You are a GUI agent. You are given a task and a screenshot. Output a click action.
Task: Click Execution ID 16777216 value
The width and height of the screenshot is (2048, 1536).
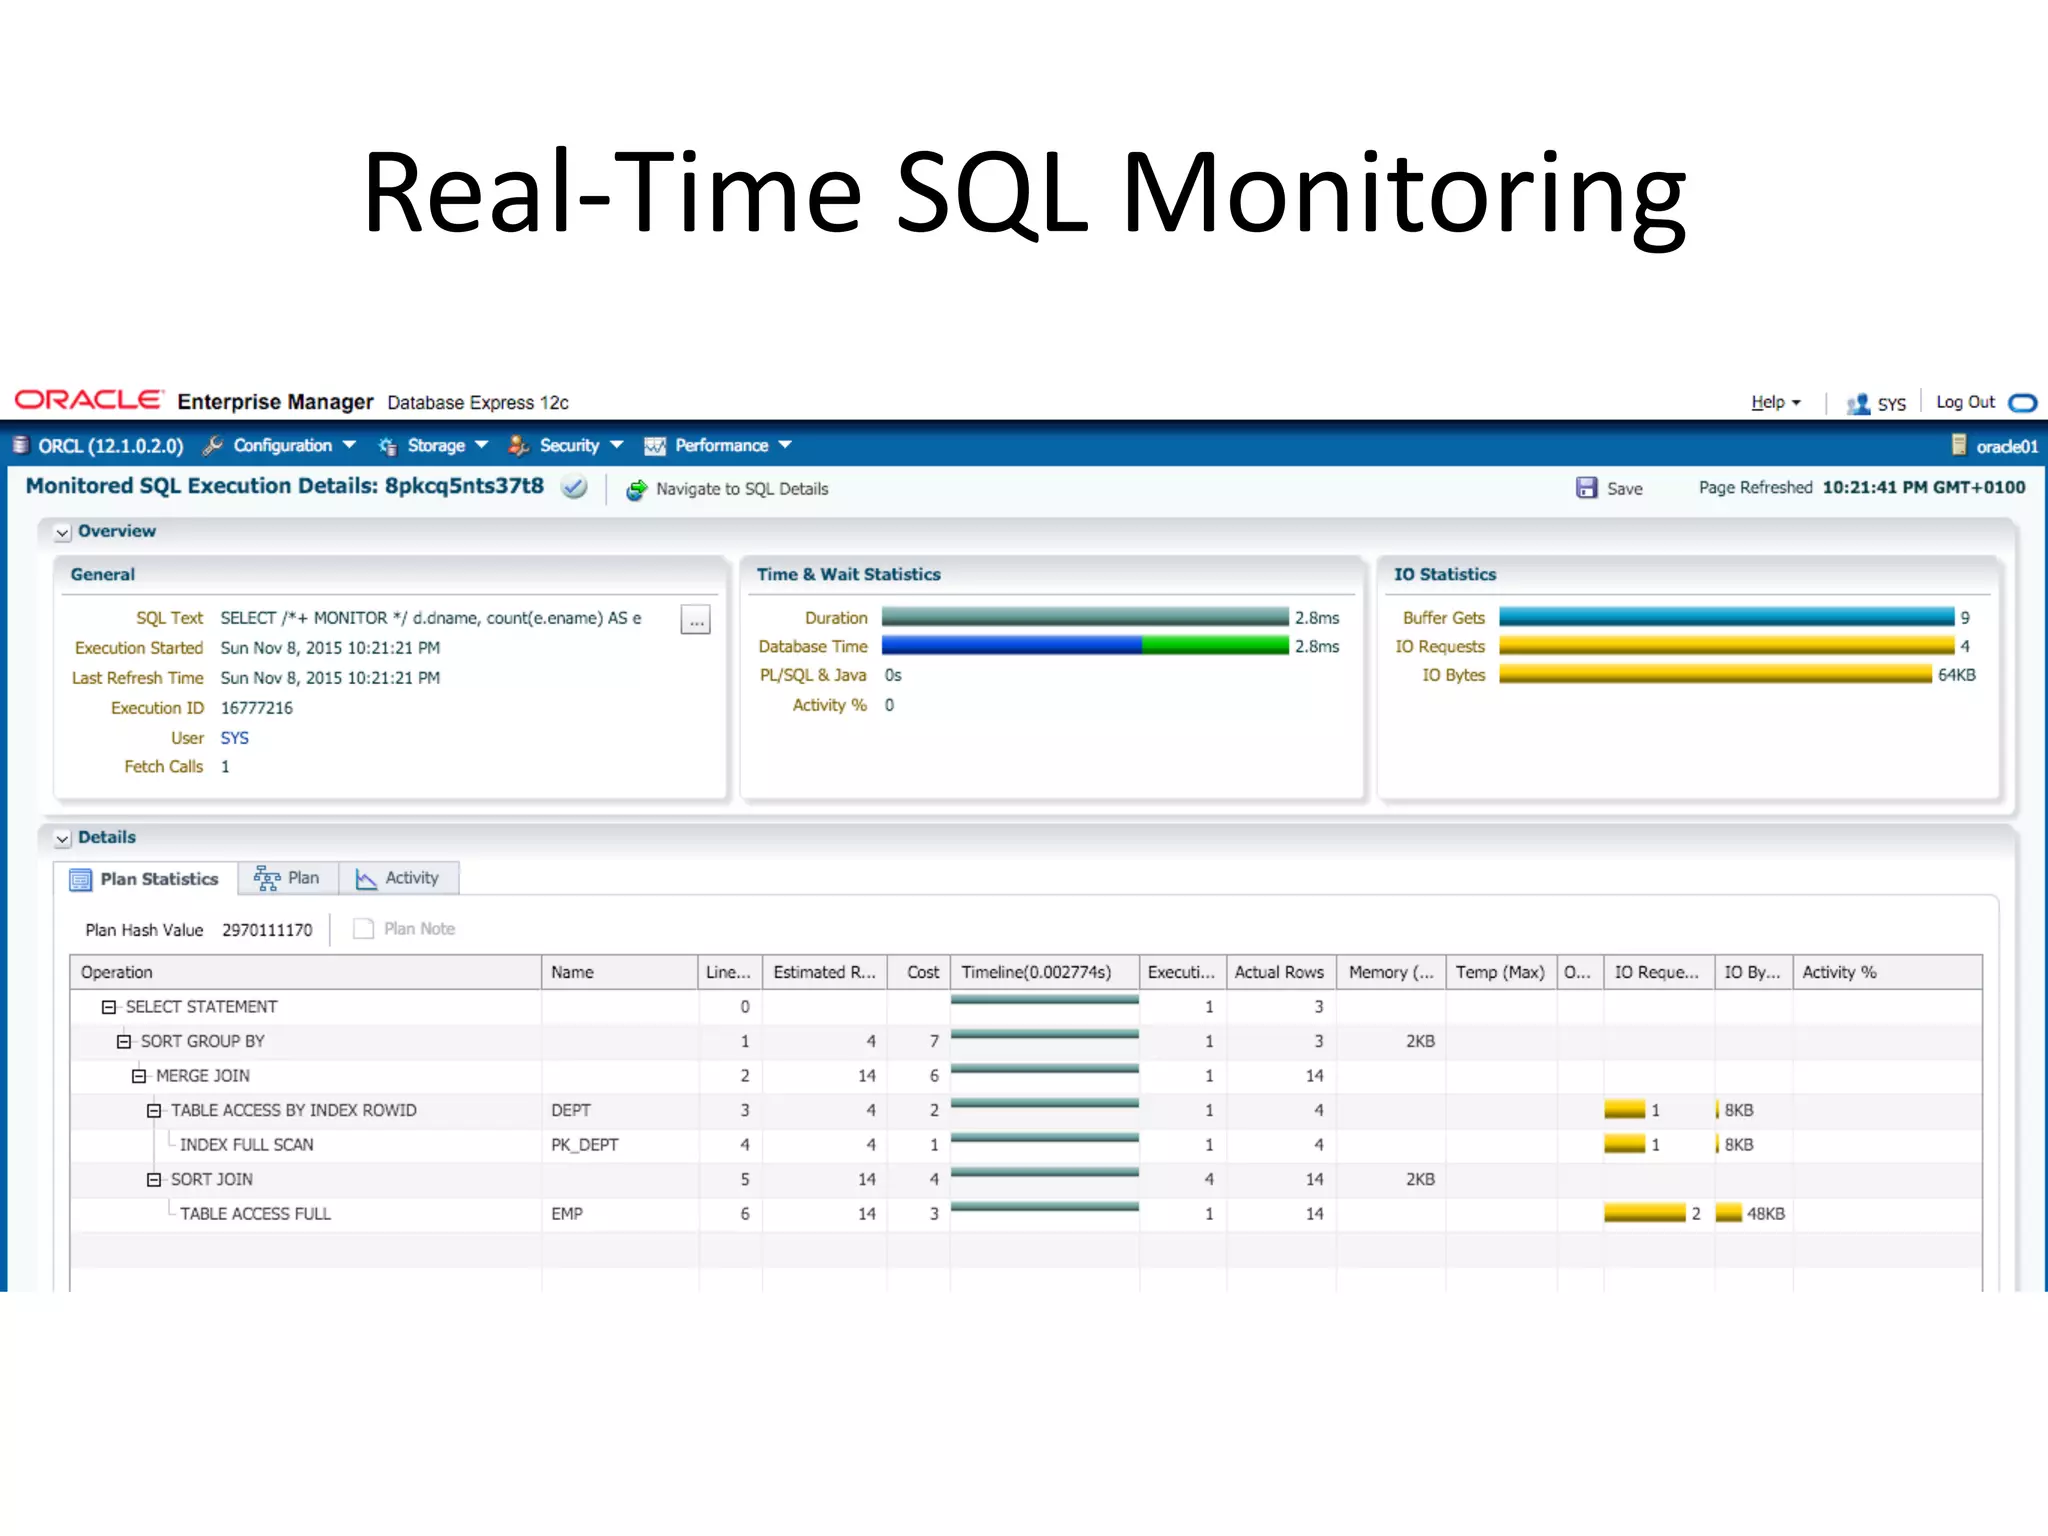(257, 708)
